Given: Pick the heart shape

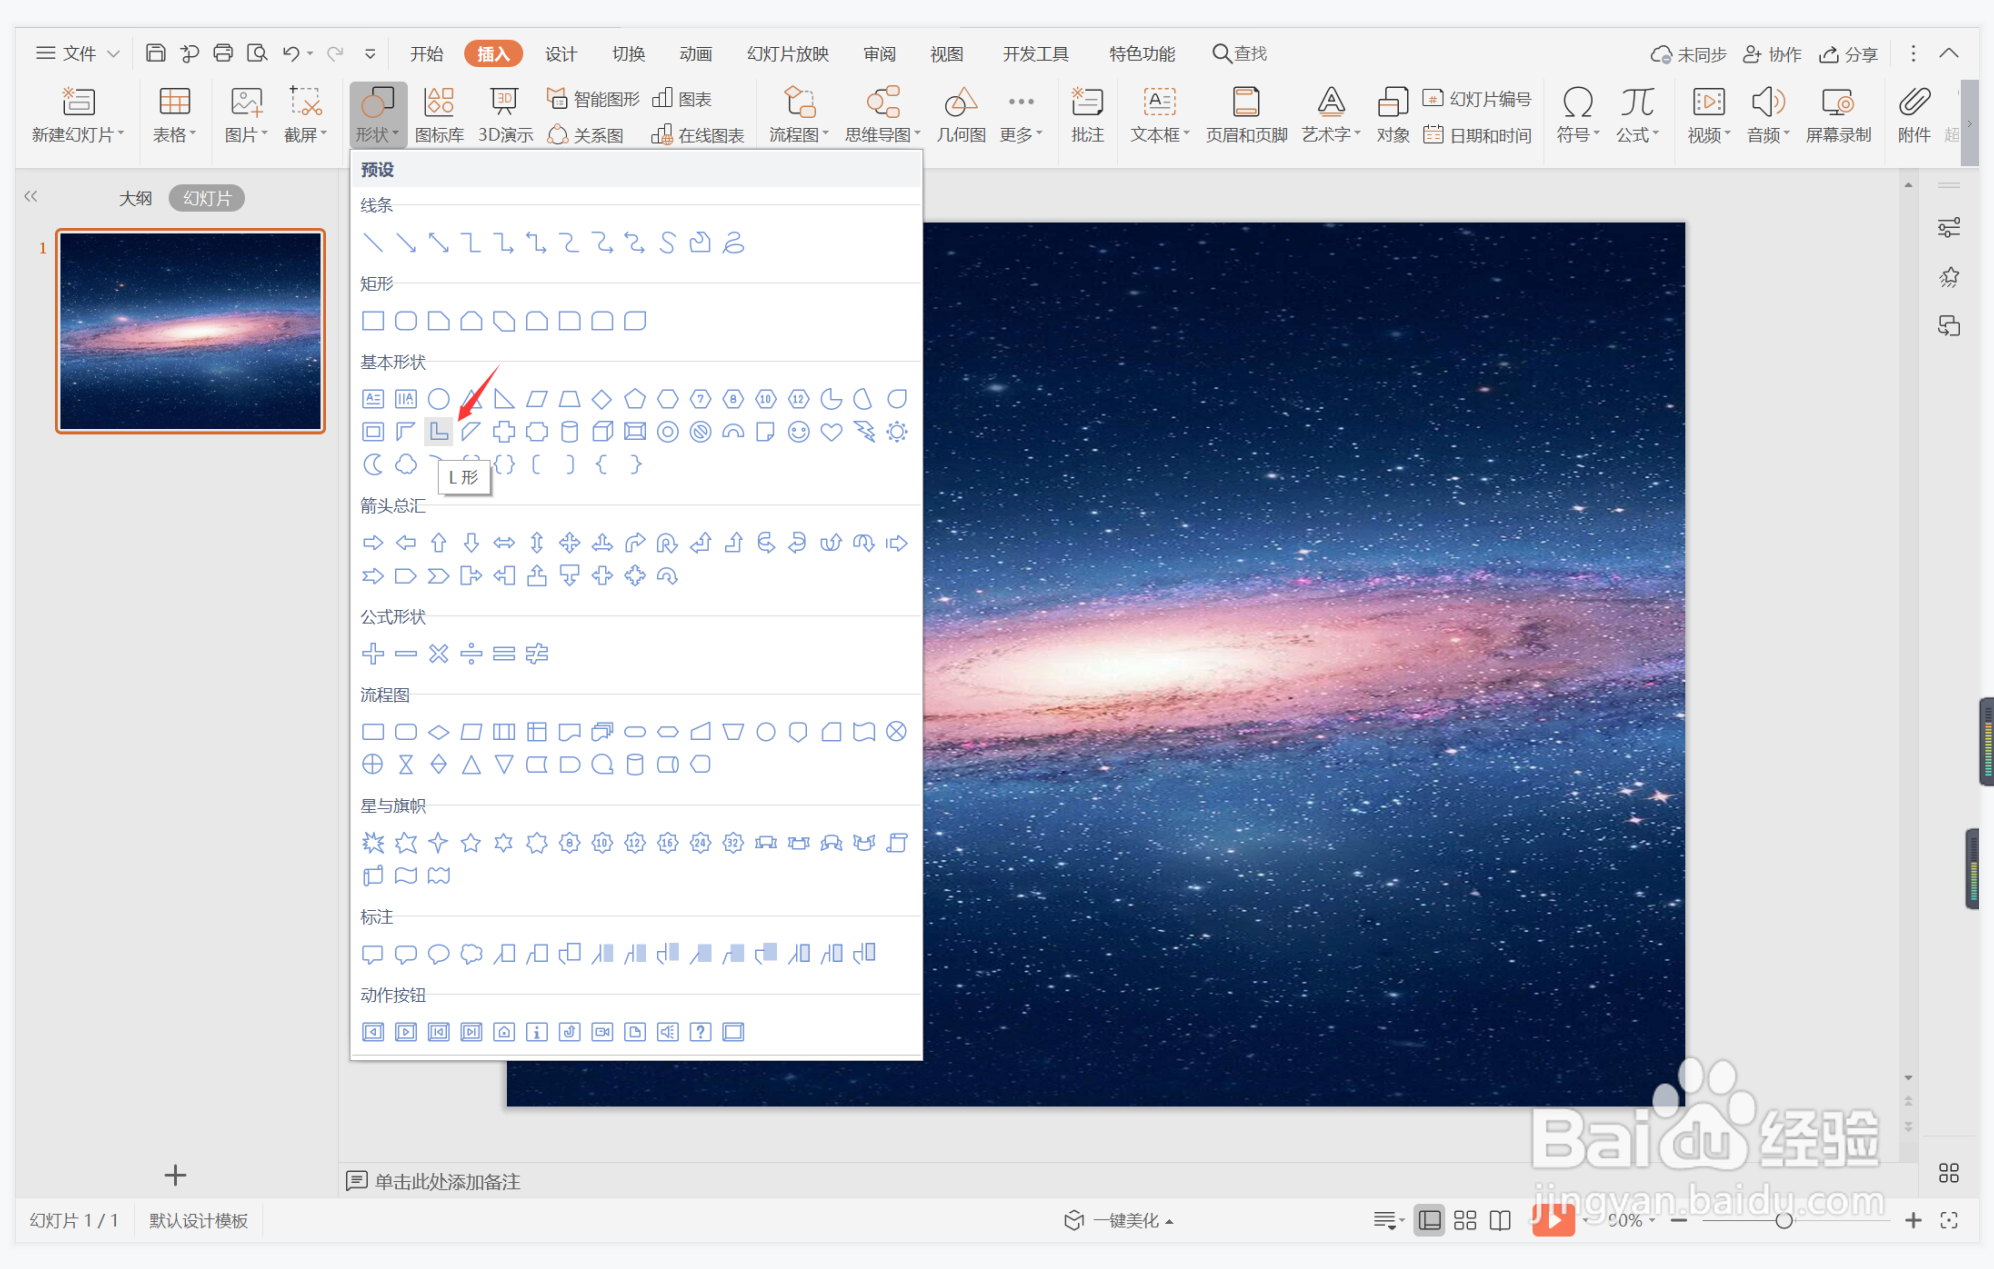Looking at the screenshot, I should pos(831,432).
